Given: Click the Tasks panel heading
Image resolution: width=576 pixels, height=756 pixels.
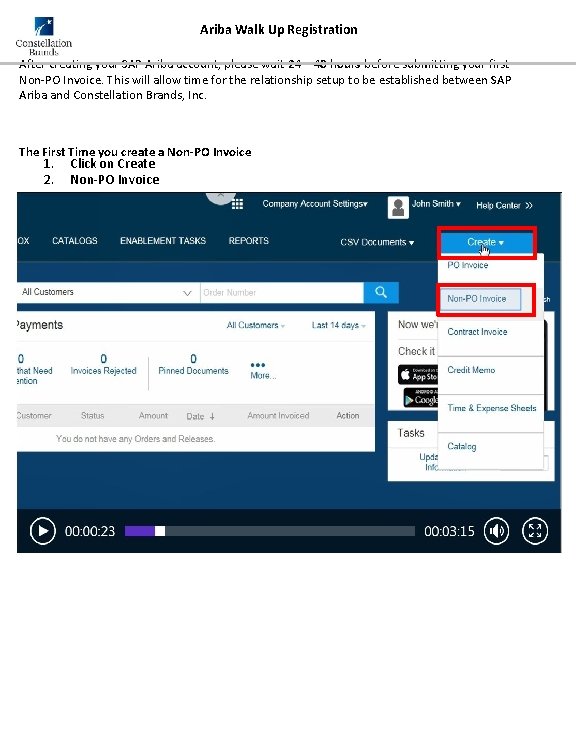Looking at the screenshot, I should click(x=411, y=433).
